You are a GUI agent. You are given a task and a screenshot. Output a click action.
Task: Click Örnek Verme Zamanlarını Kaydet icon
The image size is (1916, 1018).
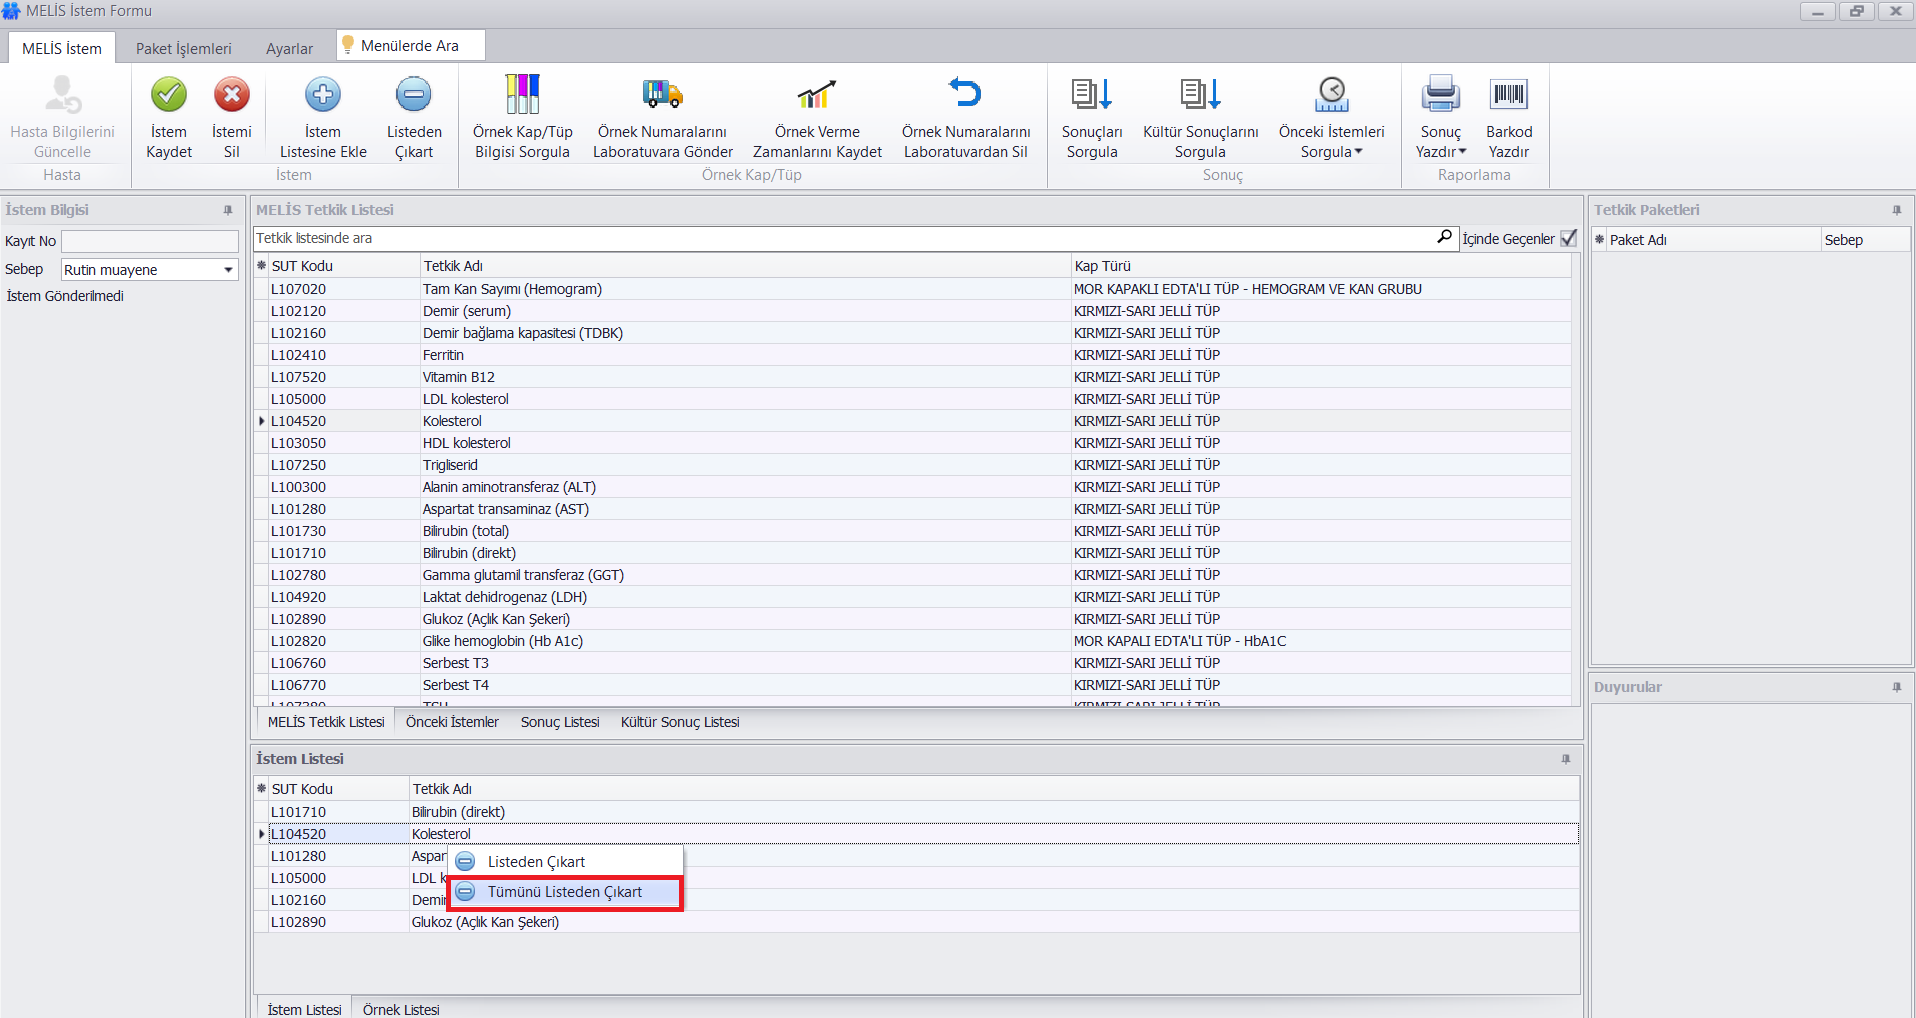816,95
